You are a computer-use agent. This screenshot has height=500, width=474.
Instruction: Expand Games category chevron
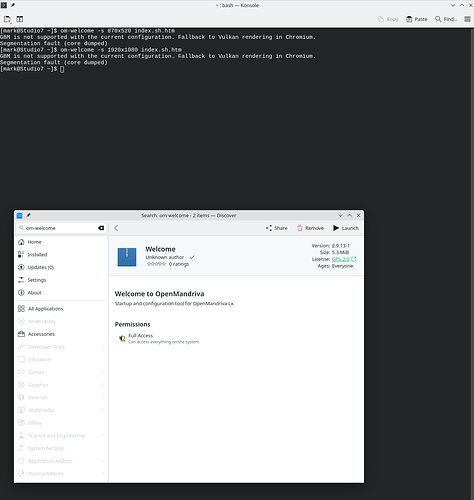click(102, 372)
